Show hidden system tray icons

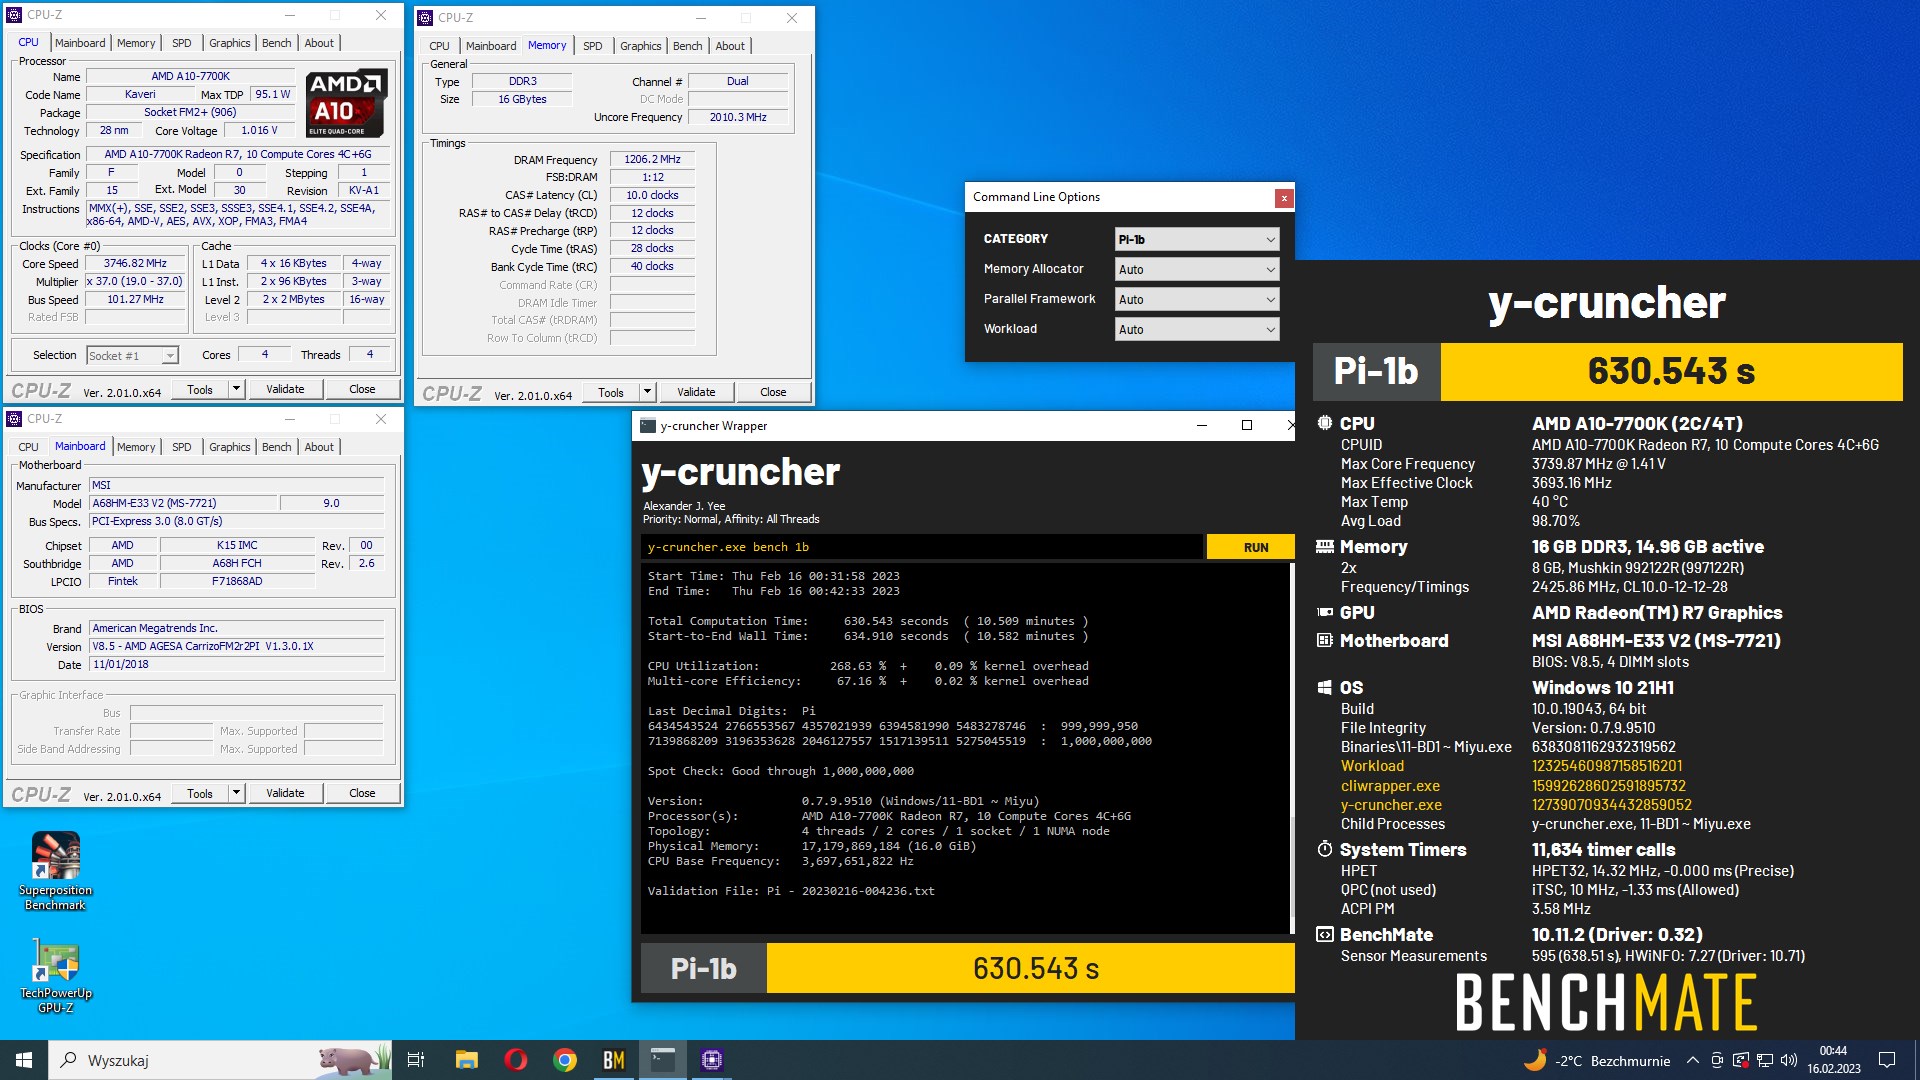tap(1692, 1061)
